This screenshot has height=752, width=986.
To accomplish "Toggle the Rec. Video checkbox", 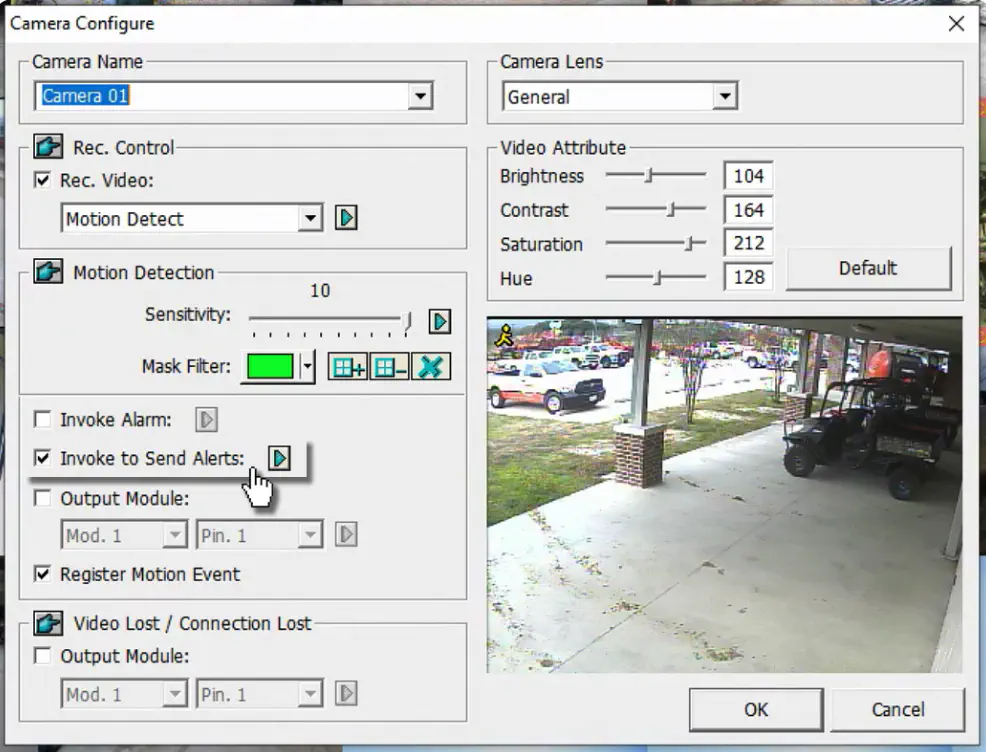I will coord(43,180).
